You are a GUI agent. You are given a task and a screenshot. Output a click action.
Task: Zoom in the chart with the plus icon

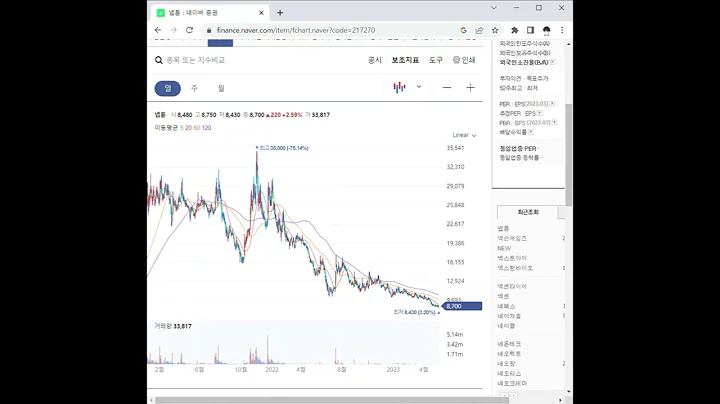[470, 87]
